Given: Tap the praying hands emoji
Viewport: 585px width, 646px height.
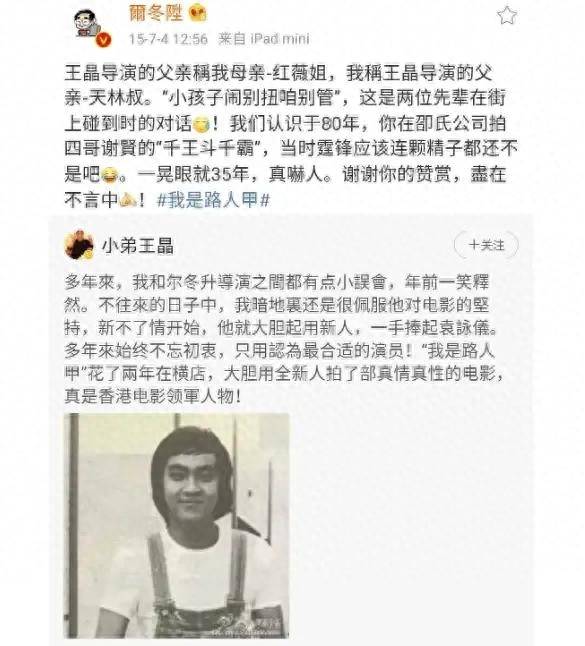Looking at the screenshot, I should click(x=128, y=201).
